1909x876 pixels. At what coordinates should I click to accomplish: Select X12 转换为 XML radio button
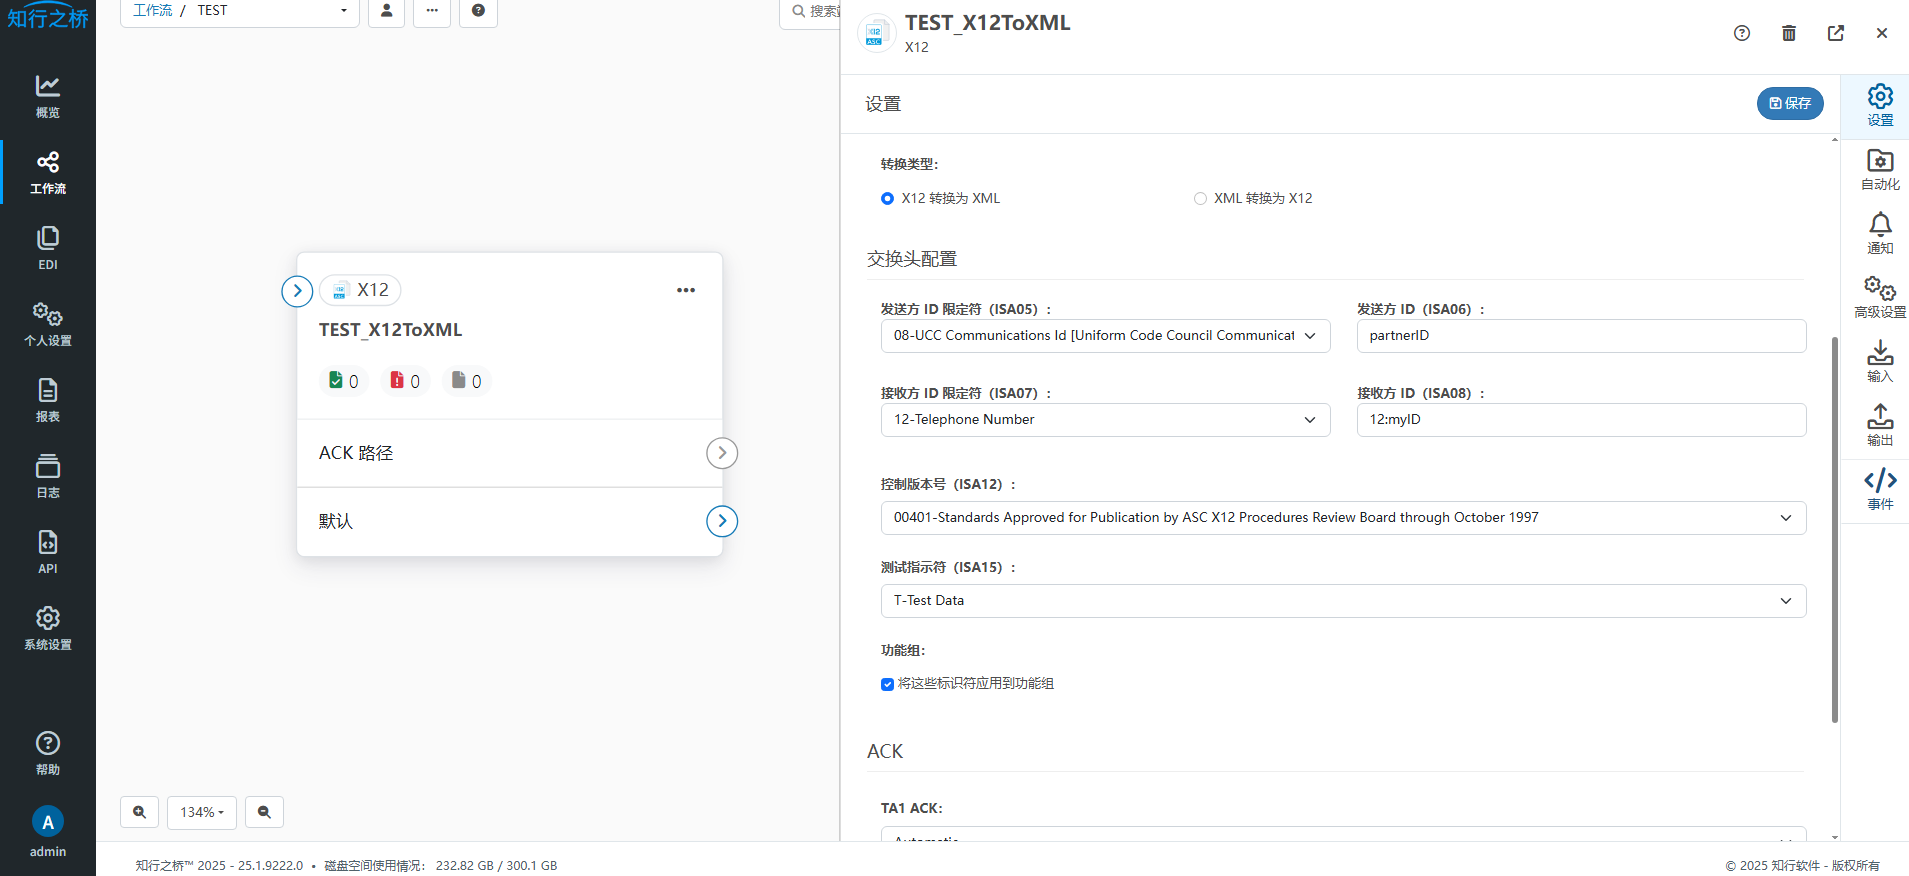click(887, 199)
